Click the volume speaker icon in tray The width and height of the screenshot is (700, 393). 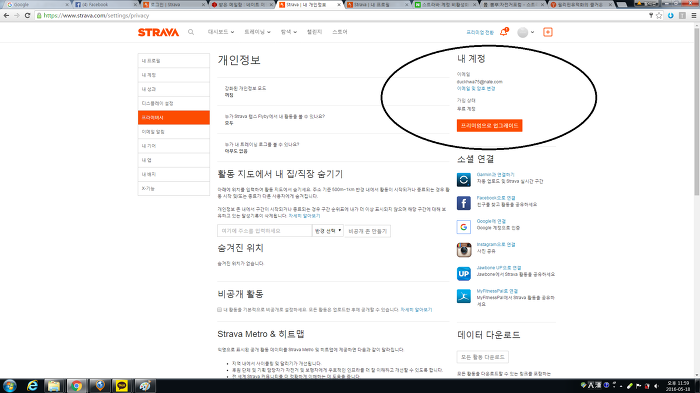(x=656, y=386)
